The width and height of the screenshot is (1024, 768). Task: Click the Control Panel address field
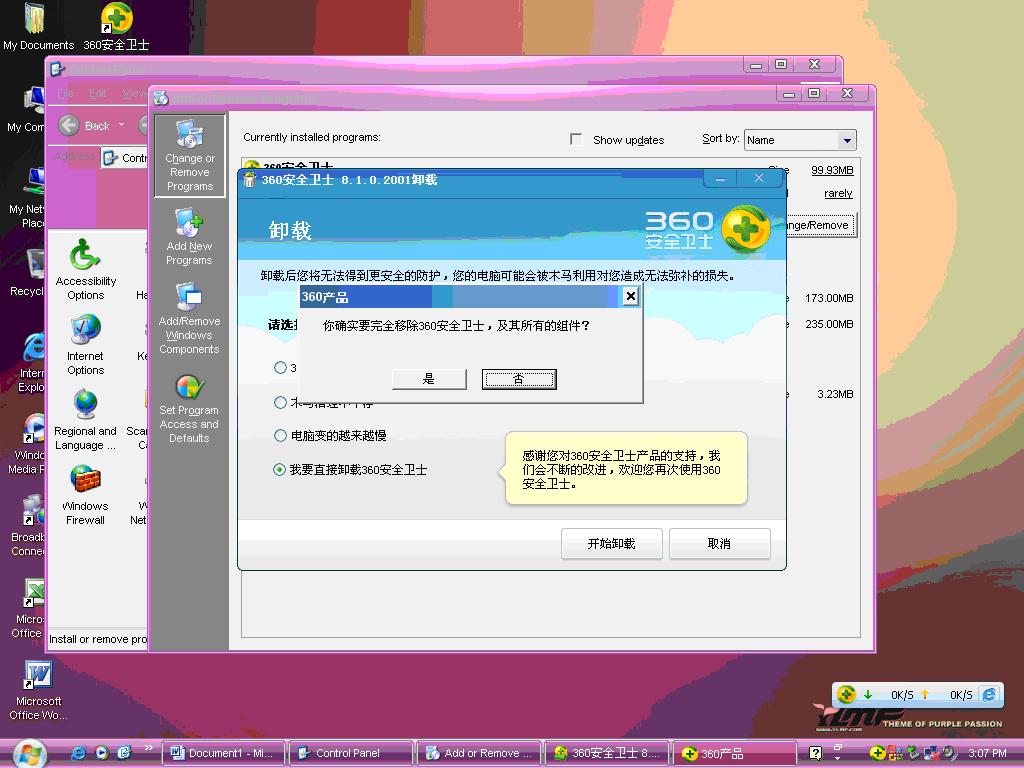pyautogui.click(x=124, y=157)
